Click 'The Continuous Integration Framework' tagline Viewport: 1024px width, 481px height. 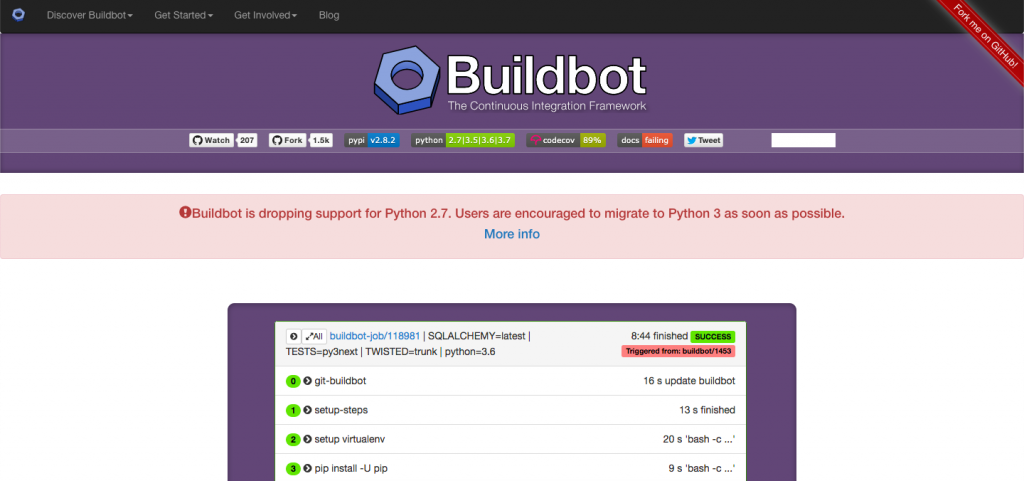[x=547, y=106]
